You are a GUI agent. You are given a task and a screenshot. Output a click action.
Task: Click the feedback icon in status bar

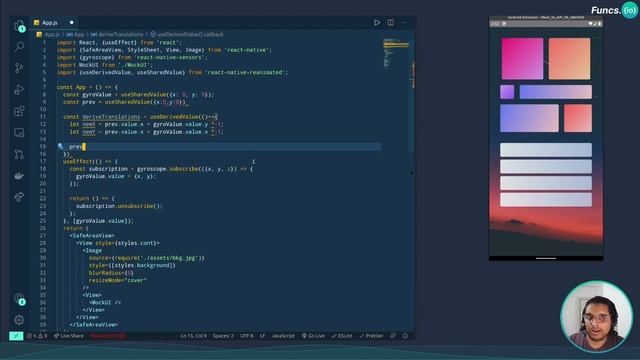pyautogui.click(x=393, y=336)
